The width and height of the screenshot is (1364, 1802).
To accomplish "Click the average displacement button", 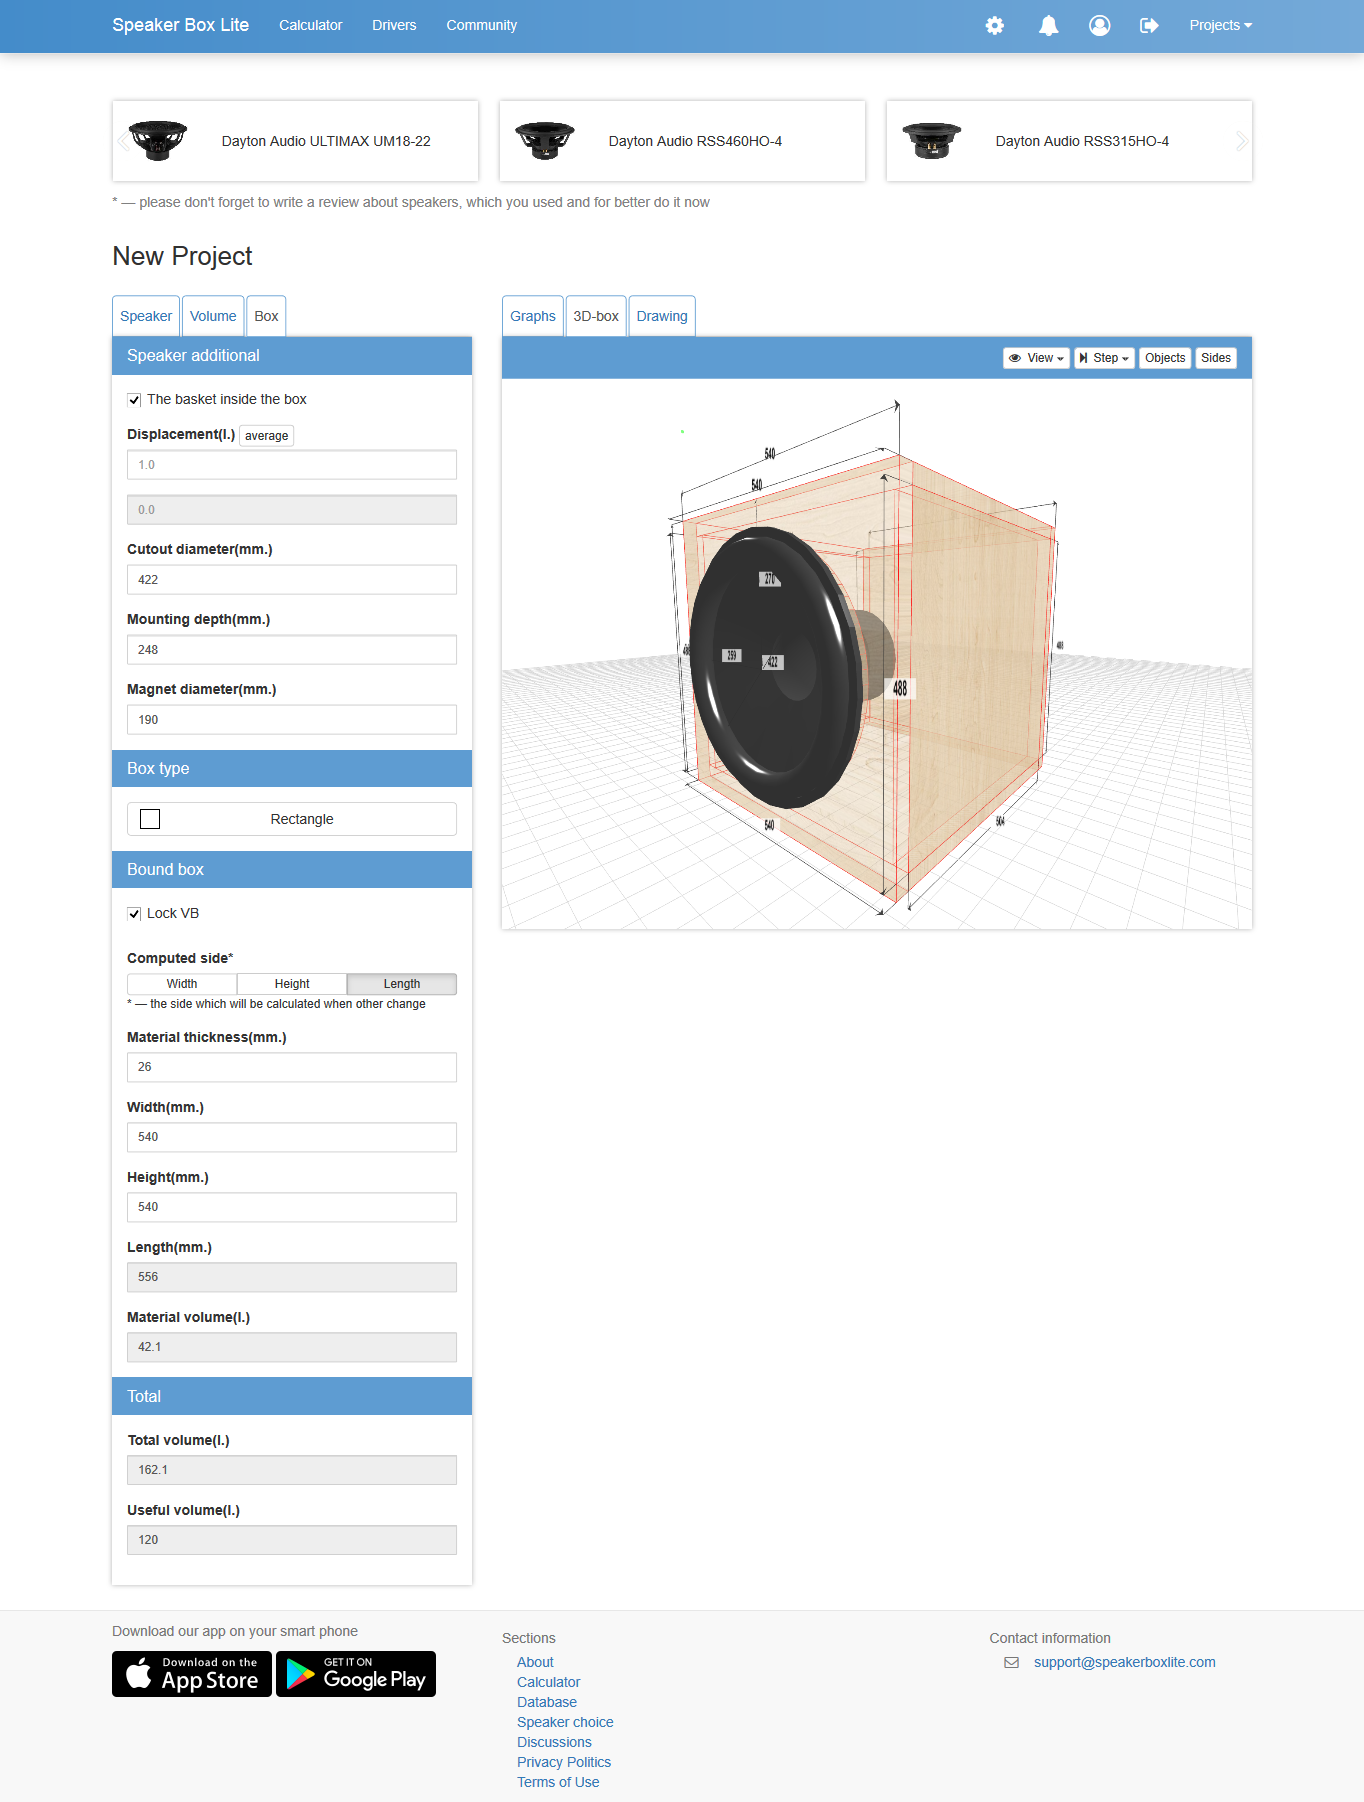I will pos(266,436).
